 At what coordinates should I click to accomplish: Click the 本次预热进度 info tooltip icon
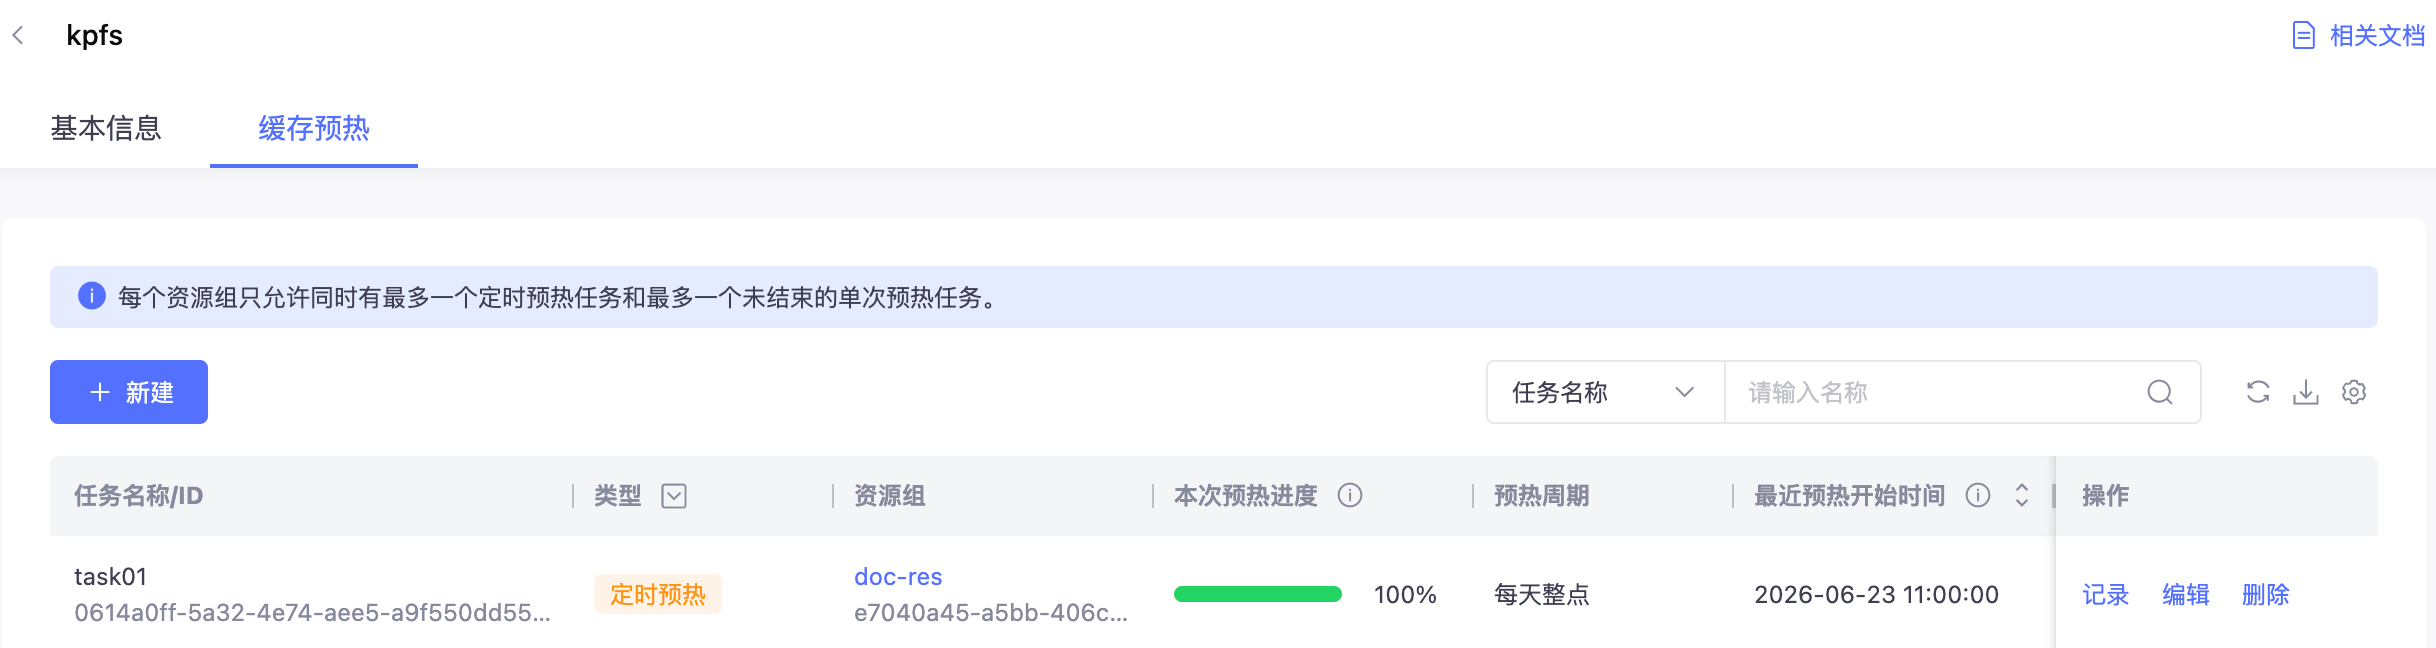pyautogui.click(x=1350, y=495)
